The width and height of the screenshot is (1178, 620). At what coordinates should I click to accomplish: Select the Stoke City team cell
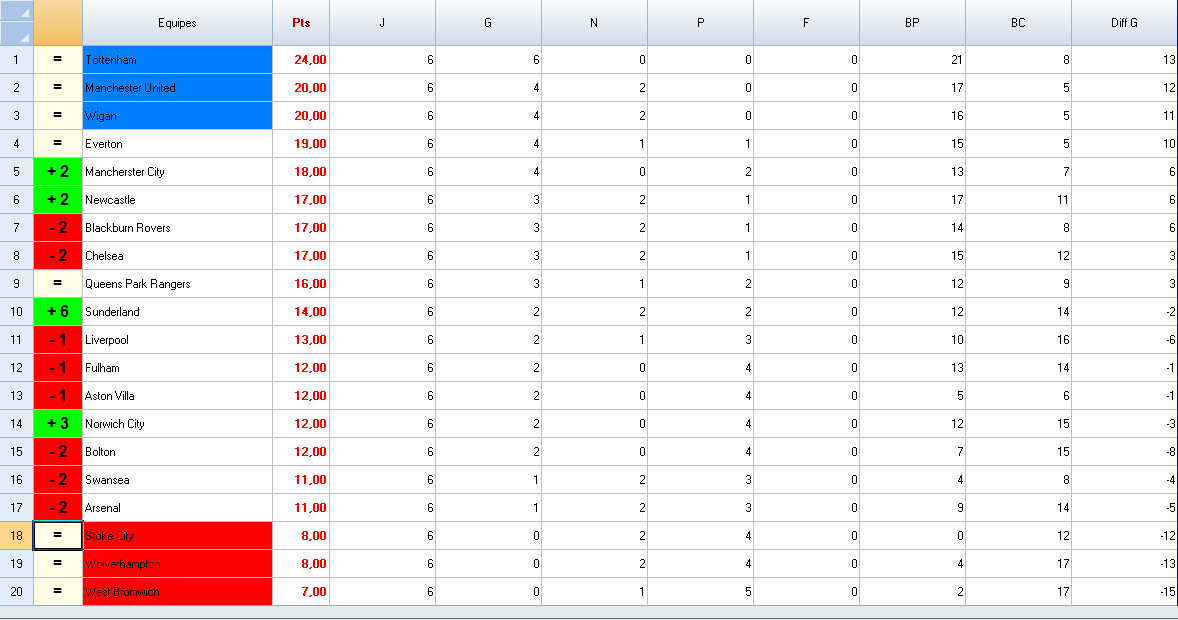(x=177, y=535)
